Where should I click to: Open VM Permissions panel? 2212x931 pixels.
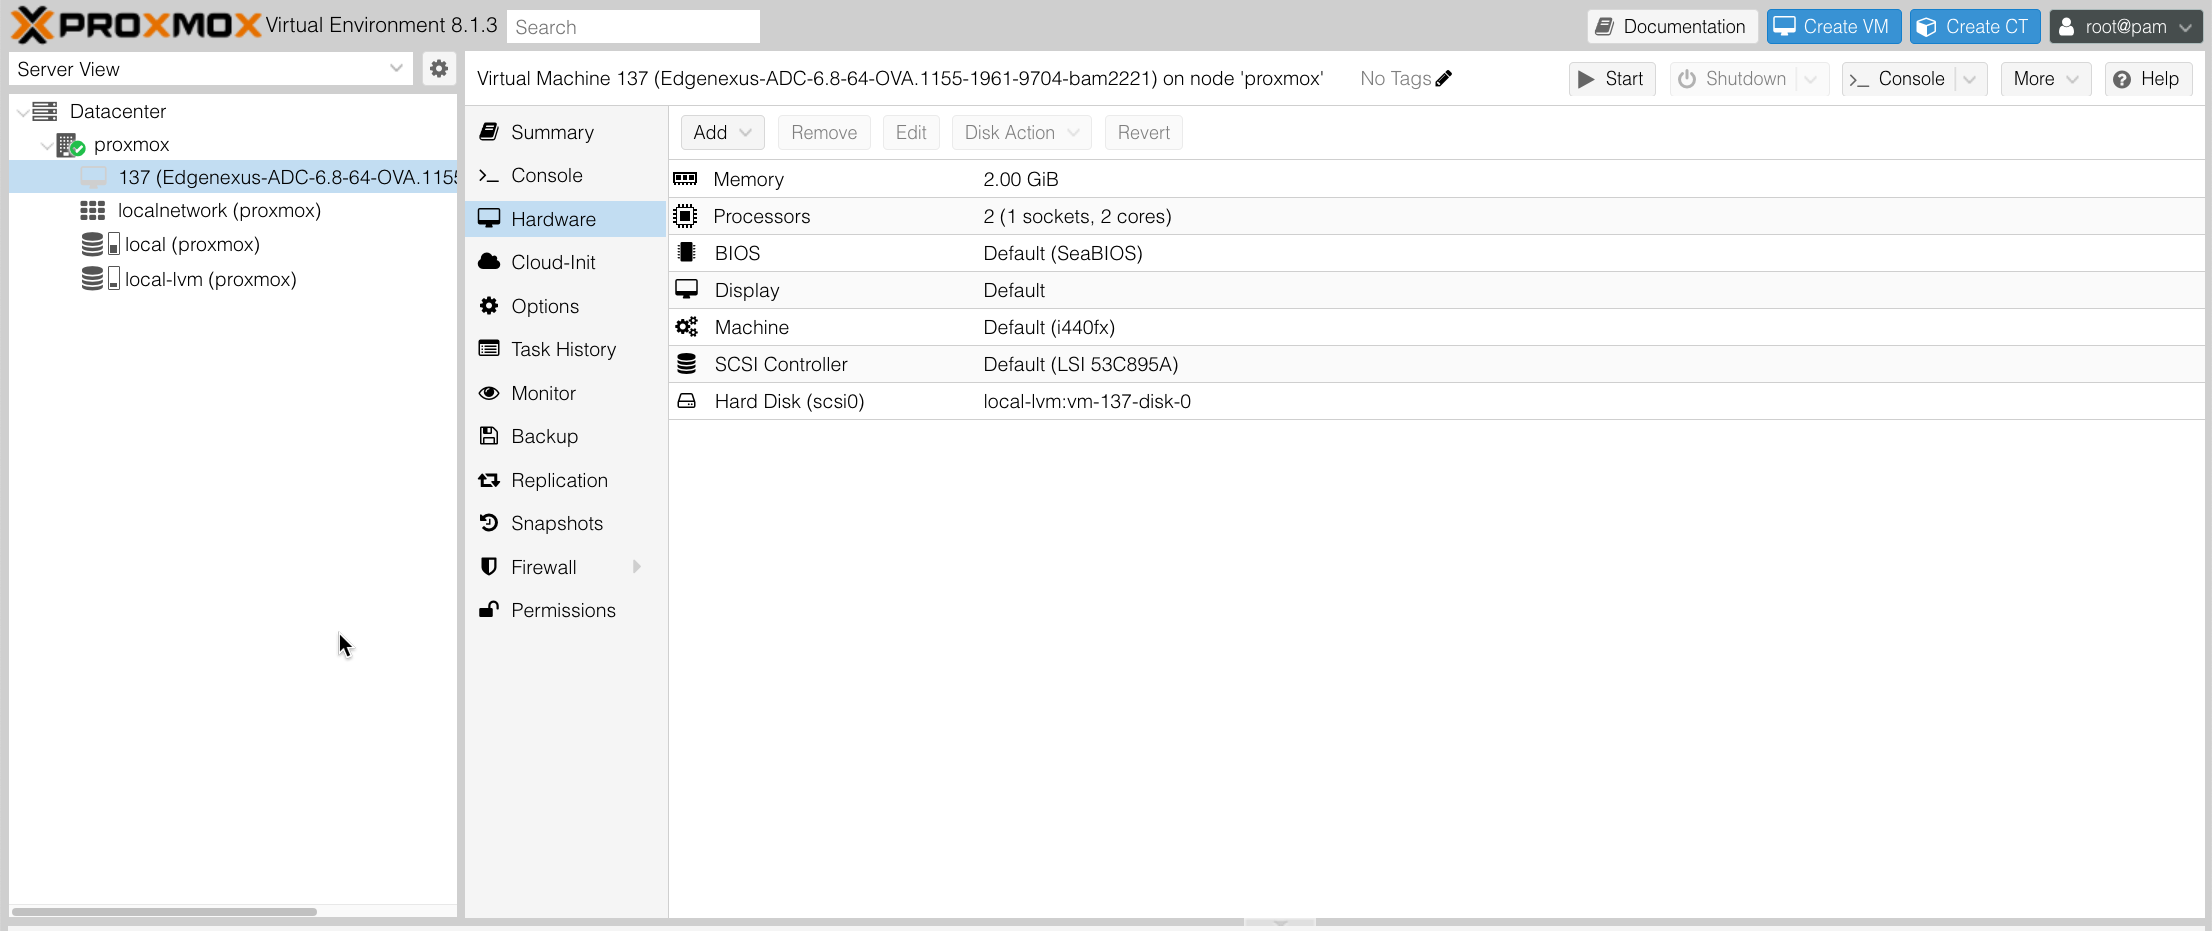[x=562, y=610]
